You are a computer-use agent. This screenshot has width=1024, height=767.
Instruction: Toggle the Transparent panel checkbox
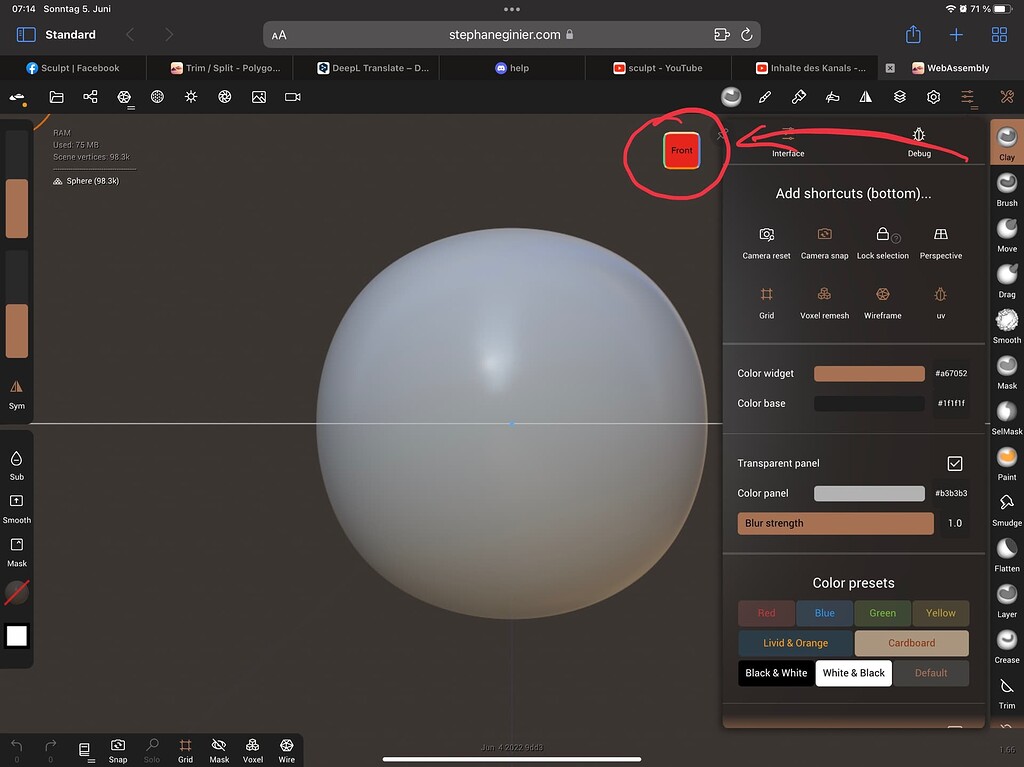tap(955, 463)
